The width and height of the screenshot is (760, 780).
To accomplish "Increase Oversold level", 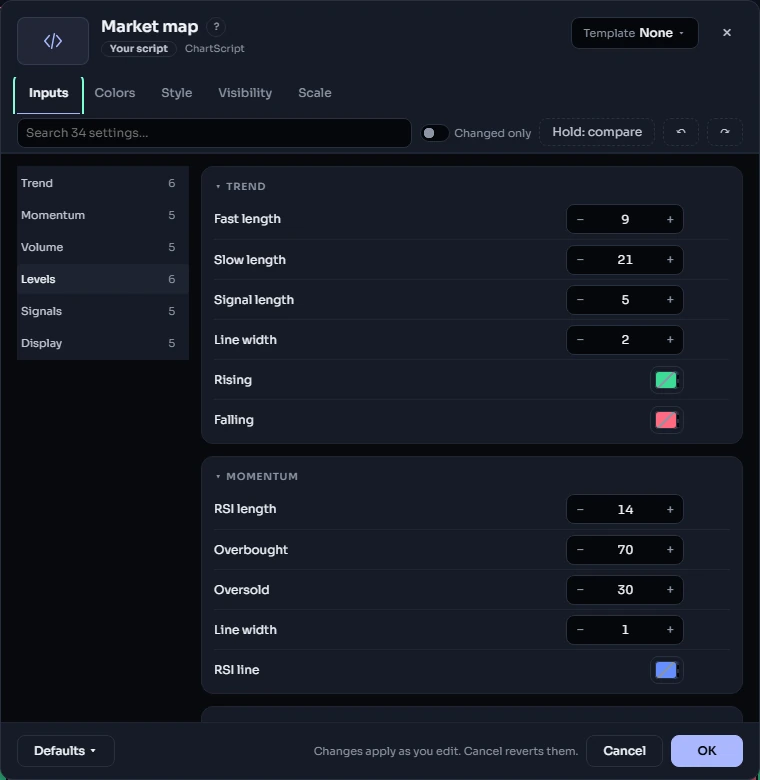I will click(x=670, y=590).
